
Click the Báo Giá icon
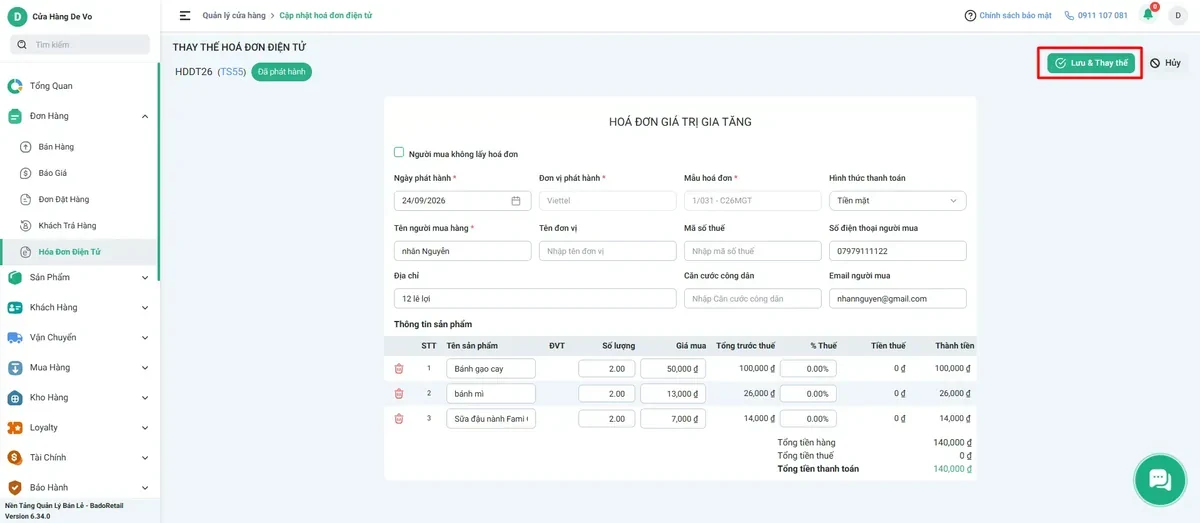[x=26, y=173]
